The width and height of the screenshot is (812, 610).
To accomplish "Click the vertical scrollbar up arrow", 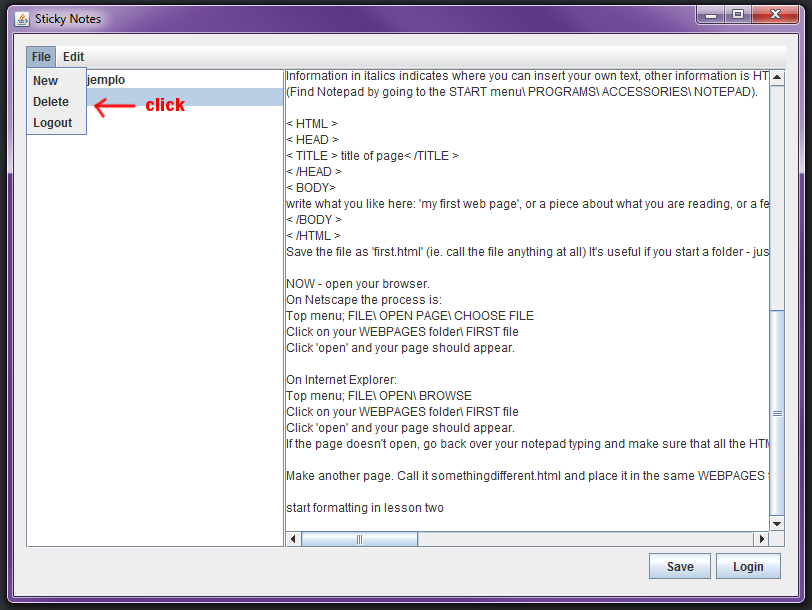I will point(777,78).
